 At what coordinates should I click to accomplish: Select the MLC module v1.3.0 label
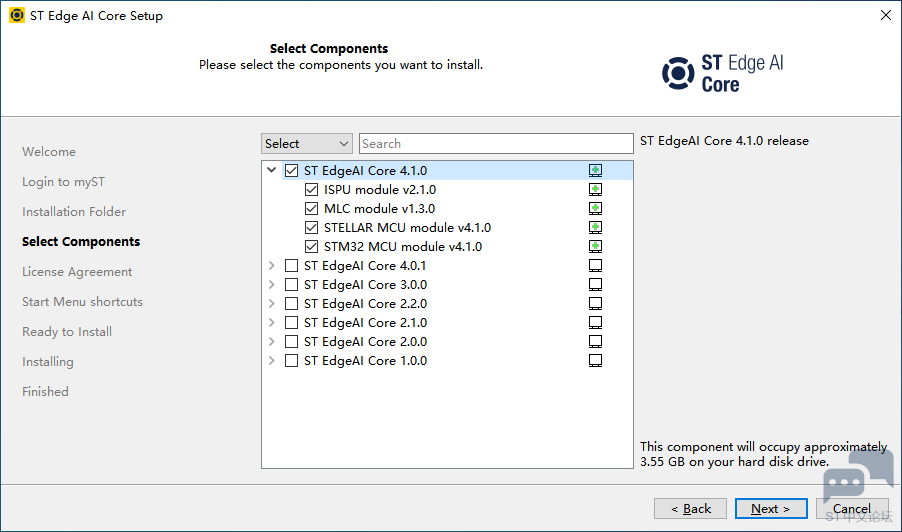pos(379,209)
